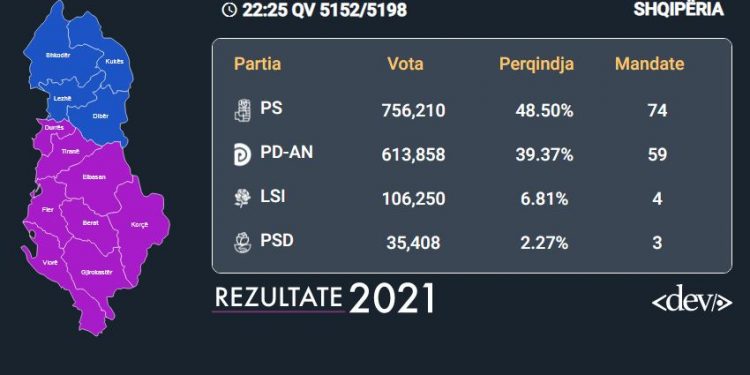Click the Perqindja column header
The height and width of the screenshot is (375, 750).
click(536, 64)
